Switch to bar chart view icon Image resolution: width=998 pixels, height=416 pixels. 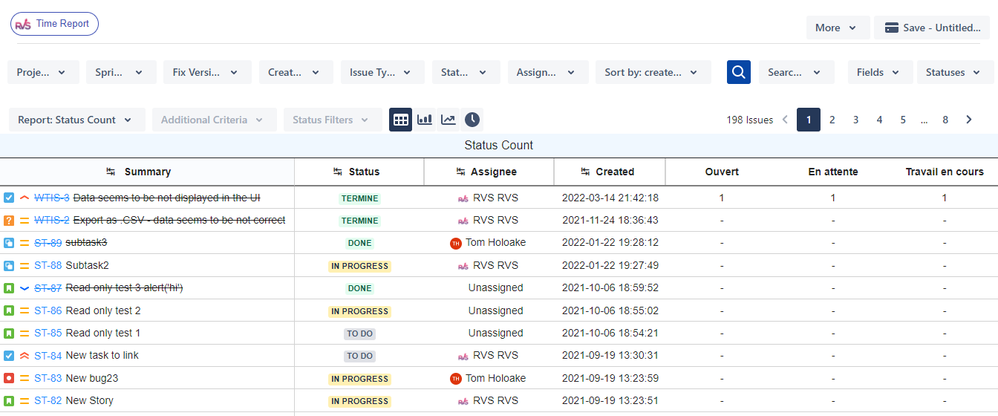click(425, 120)
